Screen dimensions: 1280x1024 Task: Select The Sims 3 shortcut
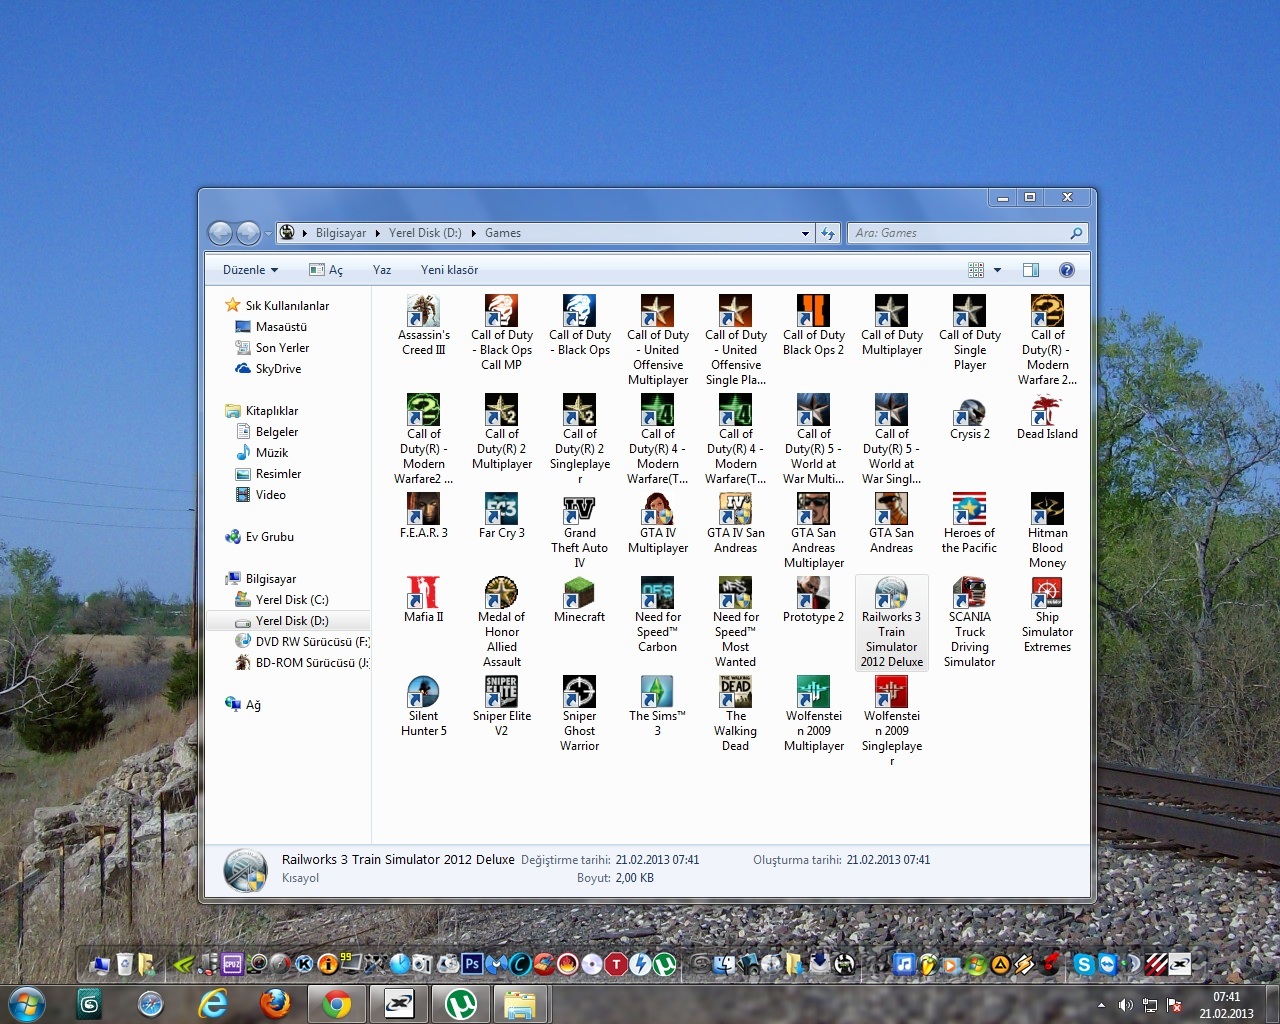[x=657, y=706]
